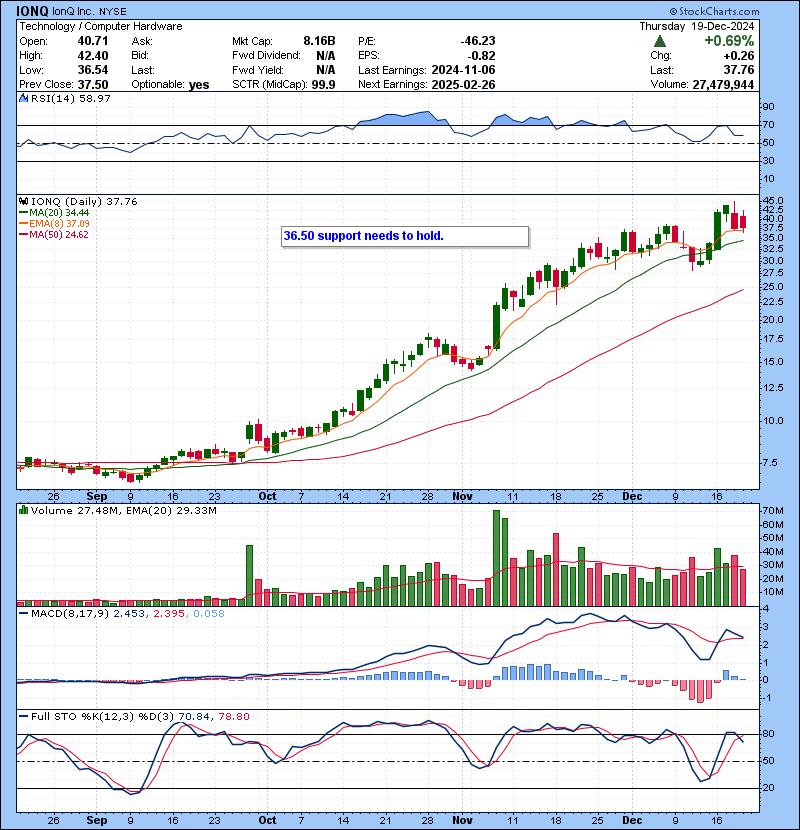This screenshot has width=800, height=830.
Task: Click the Optionable yes value
Action: (x=199, y=85)
